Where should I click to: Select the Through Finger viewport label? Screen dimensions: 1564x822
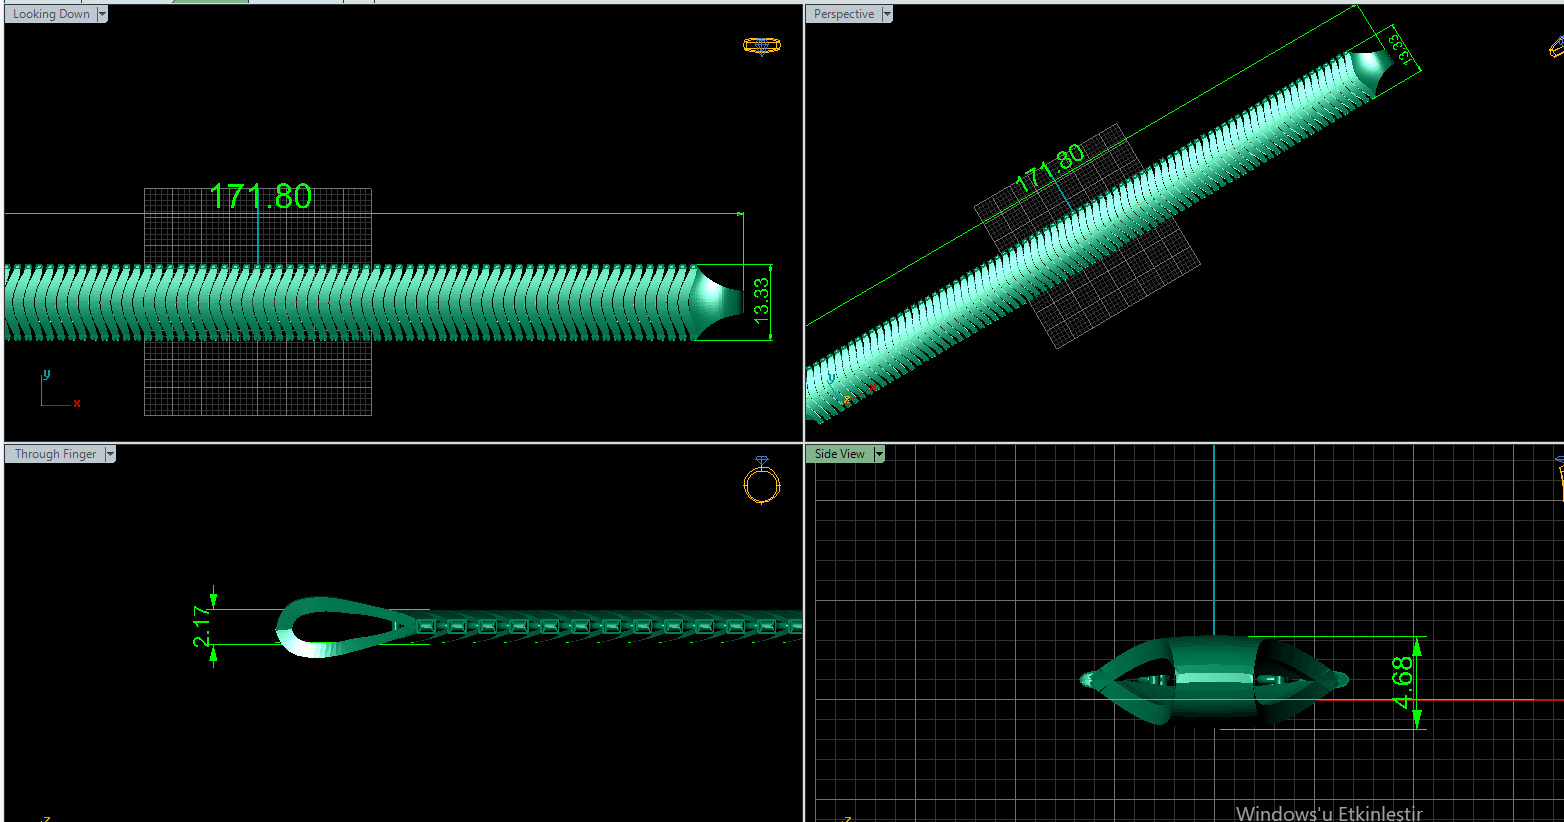55,454
